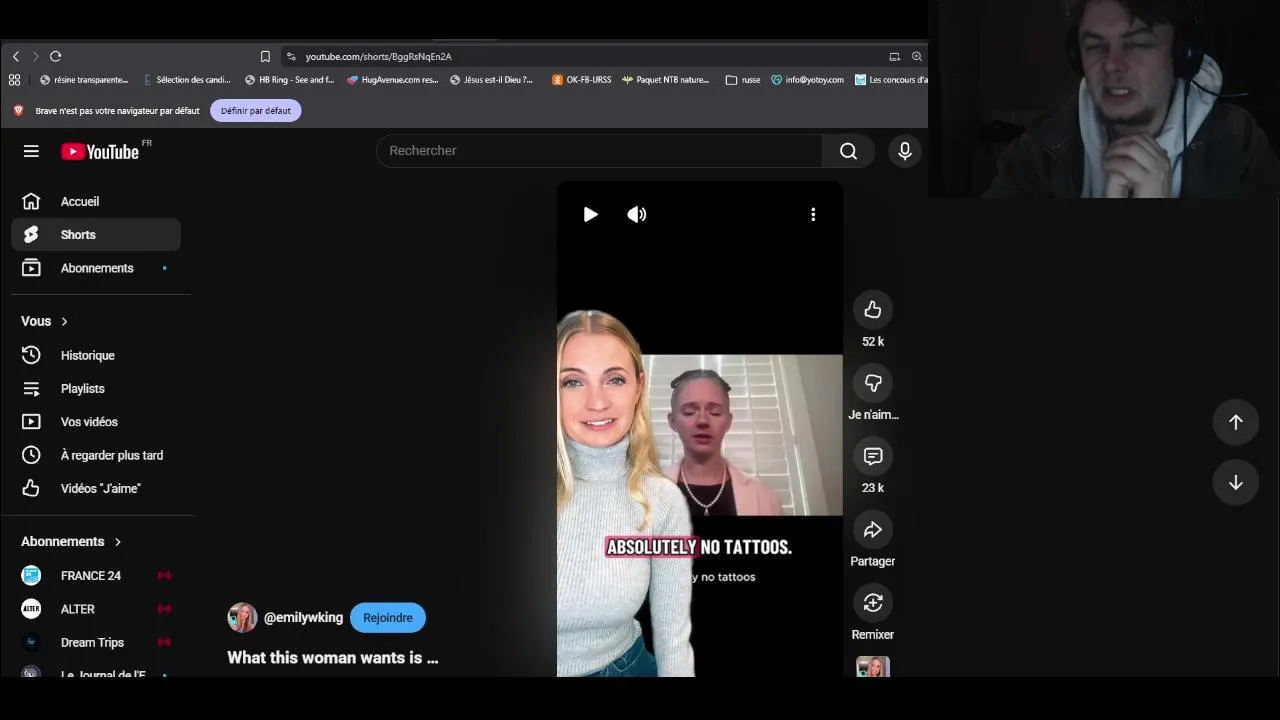Remix this Short via Remixer
This screenshot has height=720, width=1280.
873,603
